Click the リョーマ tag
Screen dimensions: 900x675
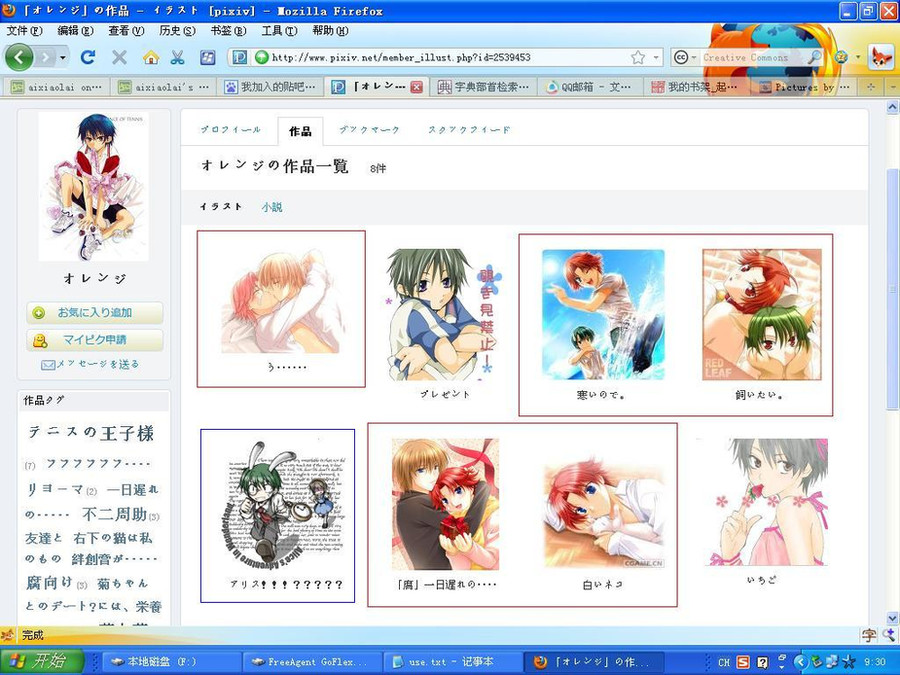[55, 489]
